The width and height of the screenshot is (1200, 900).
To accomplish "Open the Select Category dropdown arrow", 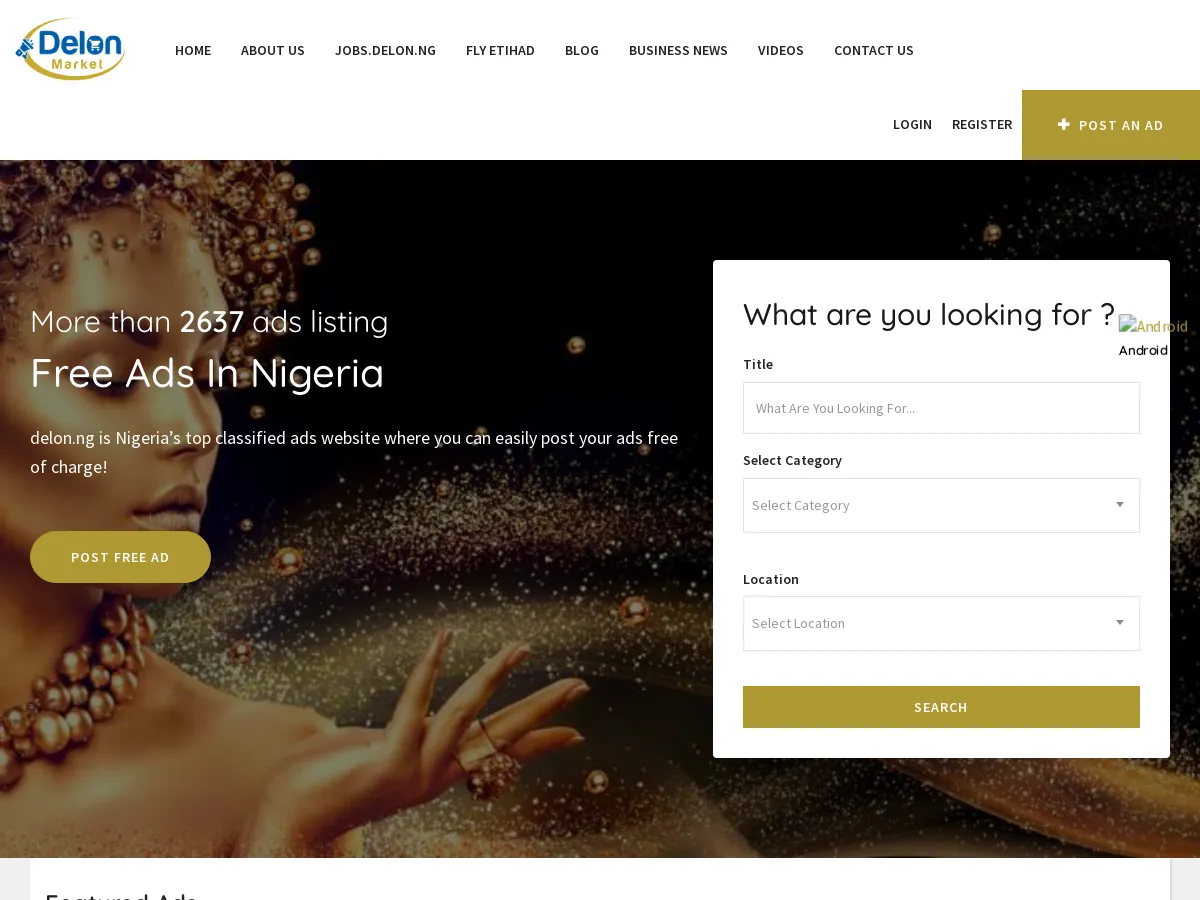I will pos(1120,505).
